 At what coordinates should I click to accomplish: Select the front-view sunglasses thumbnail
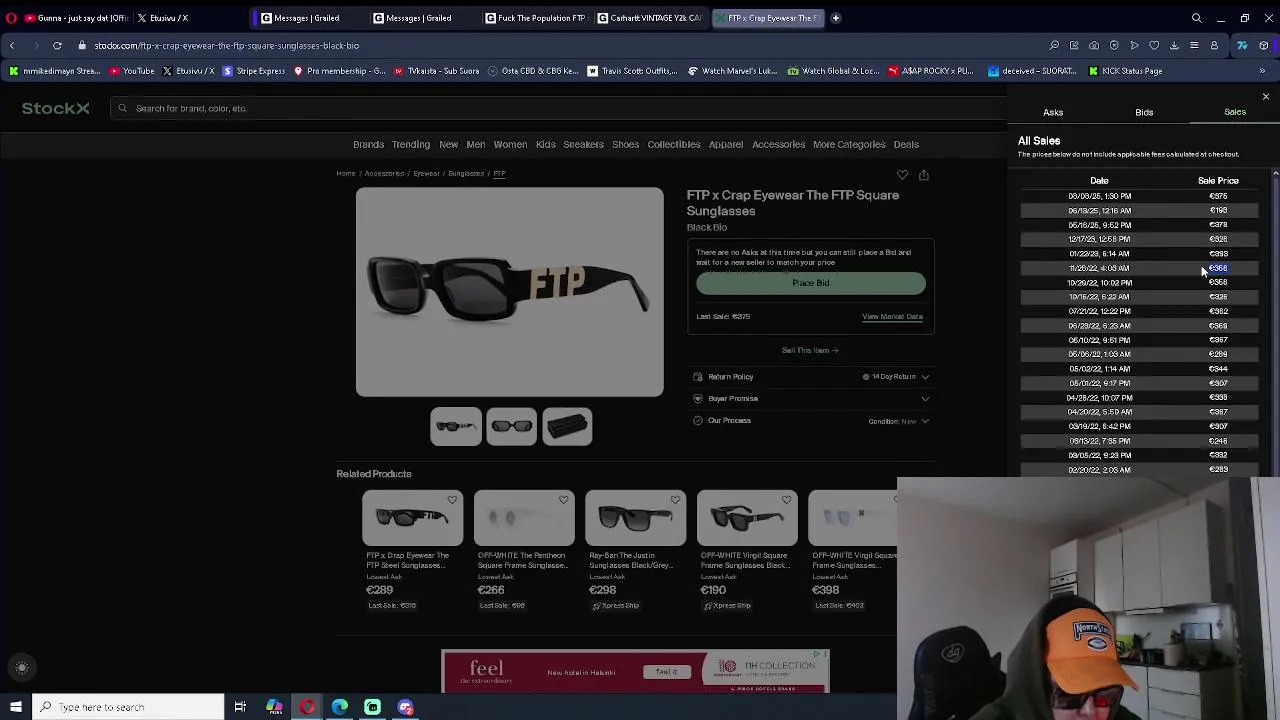click(512, 427)
